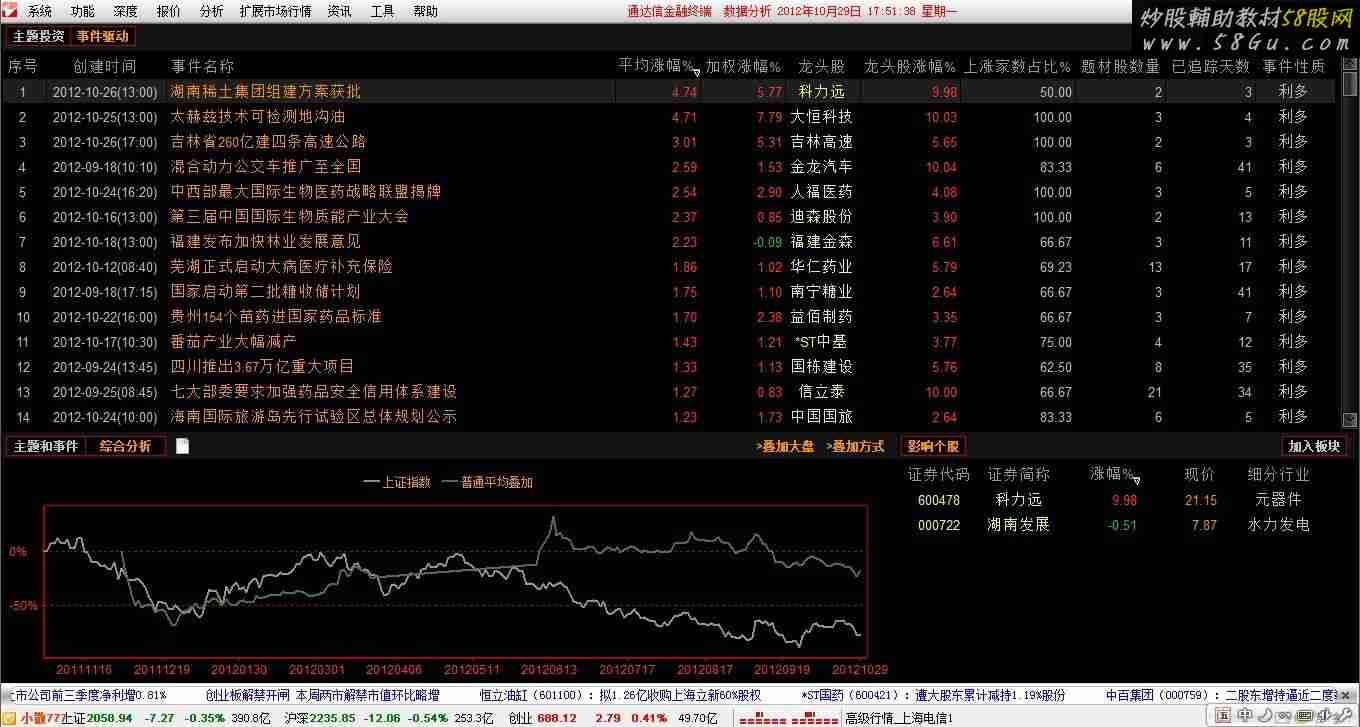Screen dimensions: 1360x727
Task: Switch to the 综合分析 tab
Action: pyautogui.click(x=125, y=446)
